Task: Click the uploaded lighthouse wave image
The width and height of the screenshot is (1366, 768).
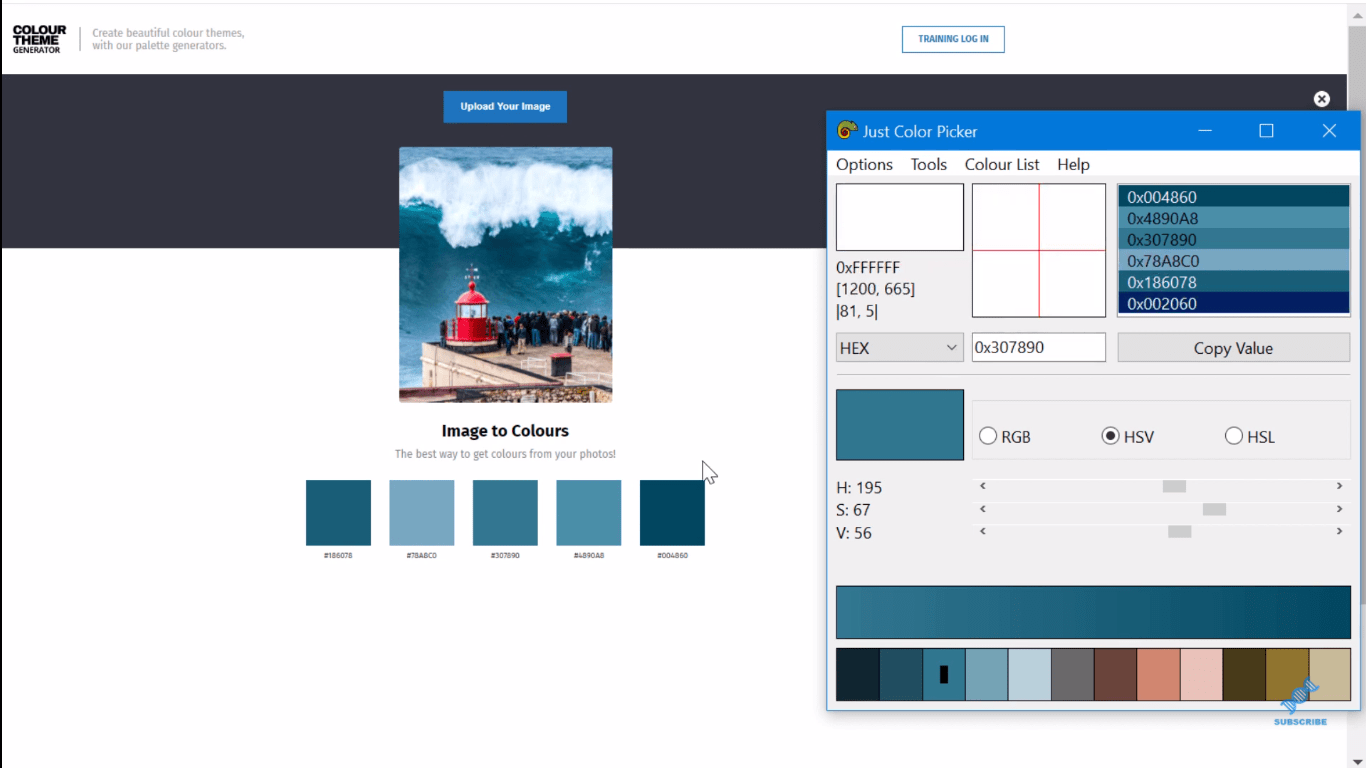Action: pyautogui.click(x=505, y=275)
